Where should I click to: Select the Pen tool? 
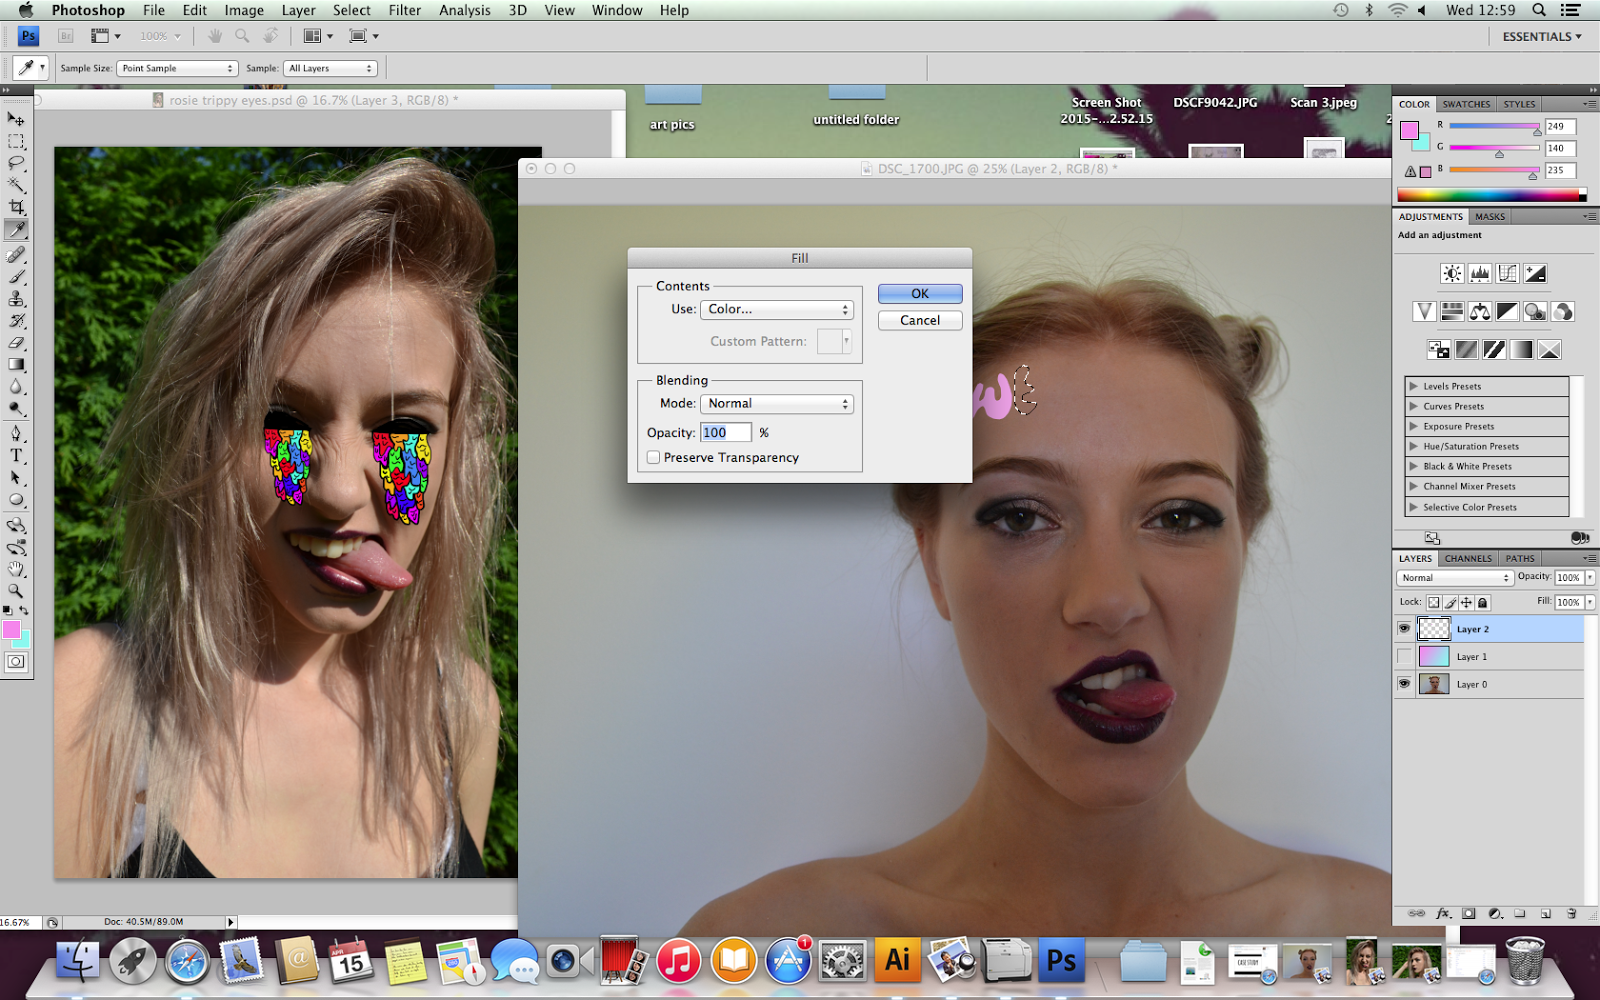[x=16, y=433]
